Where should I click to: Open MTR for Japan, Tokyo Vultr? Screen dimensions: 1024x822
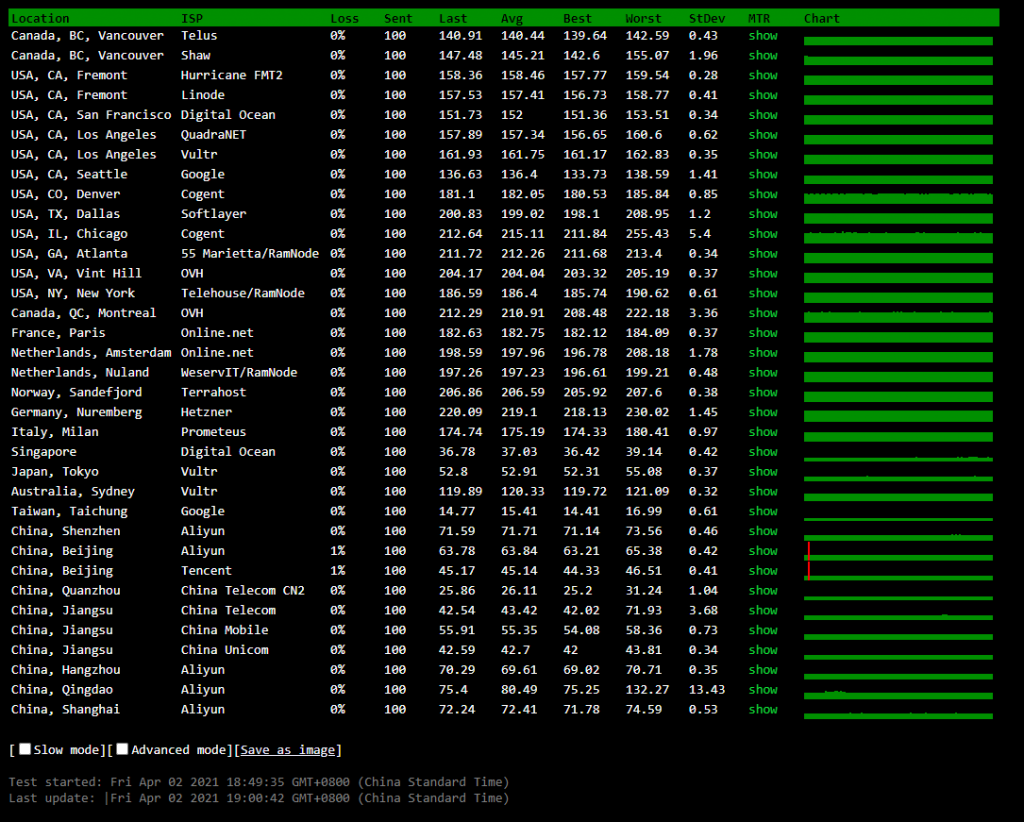[762, 472]
